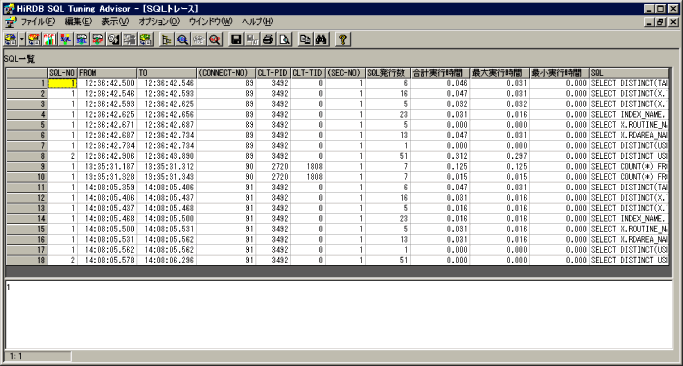Image resolution: width=683 pixels, height=366 pixels.
Task: Open the 表示(V) menu
Action: pyautogui.click(x=115, y=21)
